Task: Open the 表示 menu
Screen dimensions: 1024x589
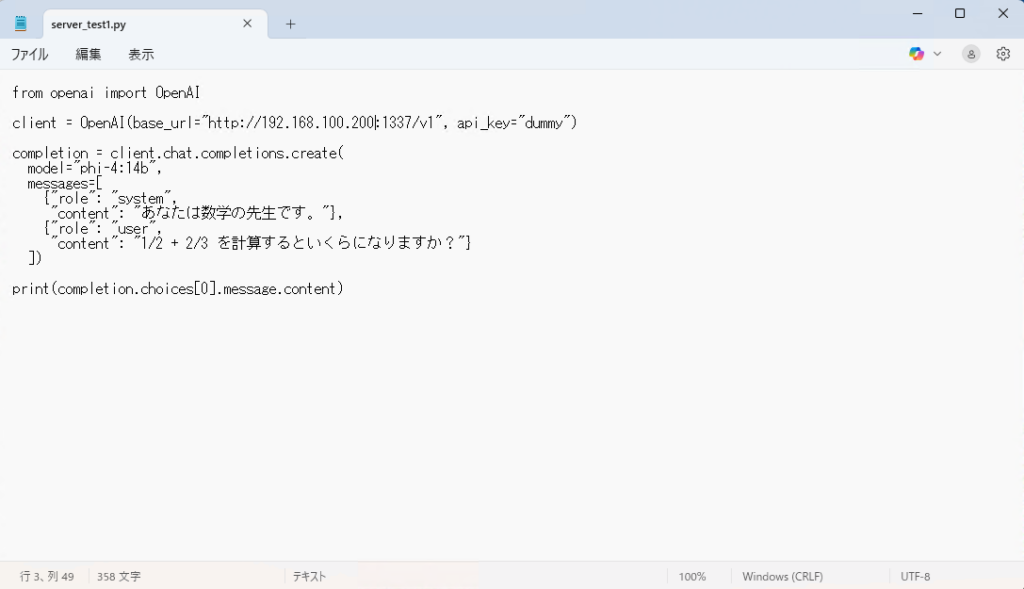Action: [141, 55]
